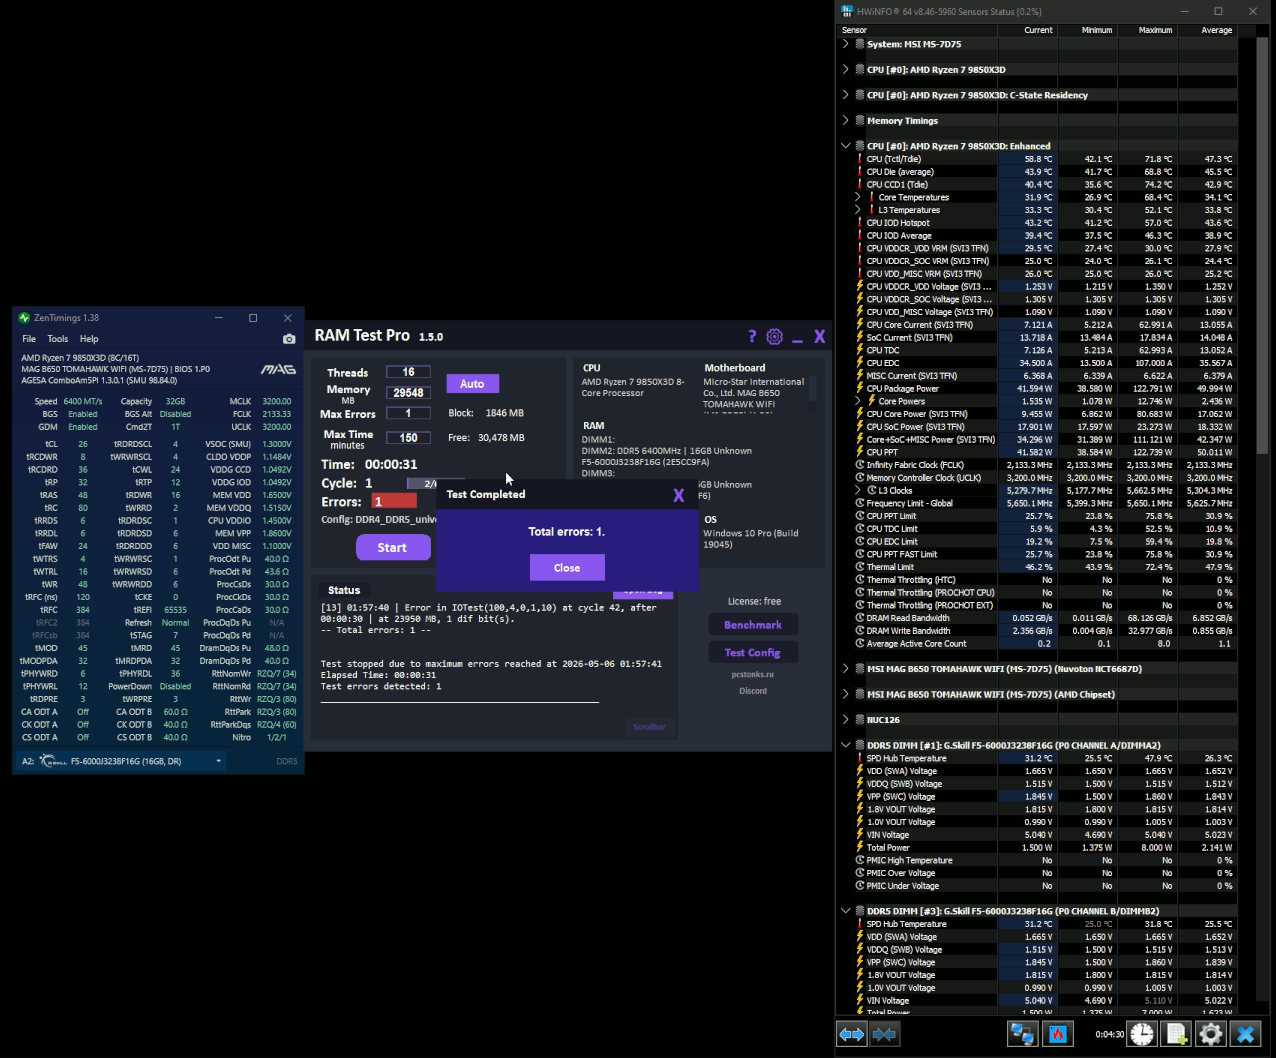The width and height of the screenshot is (1276, 1058).
Task: Click the MAG logo in ZenTimings
Action: (278, 370)
